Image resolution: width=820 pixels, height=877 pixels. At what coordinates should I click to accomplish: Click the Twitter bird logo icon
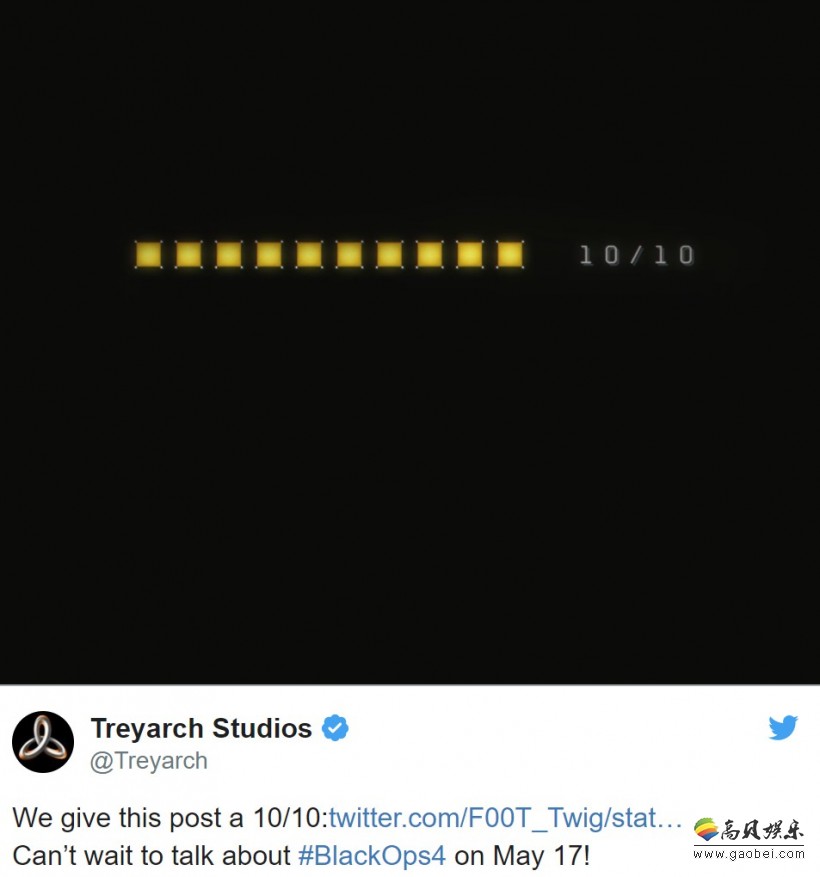pyautogui.click(x=783, y=728)
